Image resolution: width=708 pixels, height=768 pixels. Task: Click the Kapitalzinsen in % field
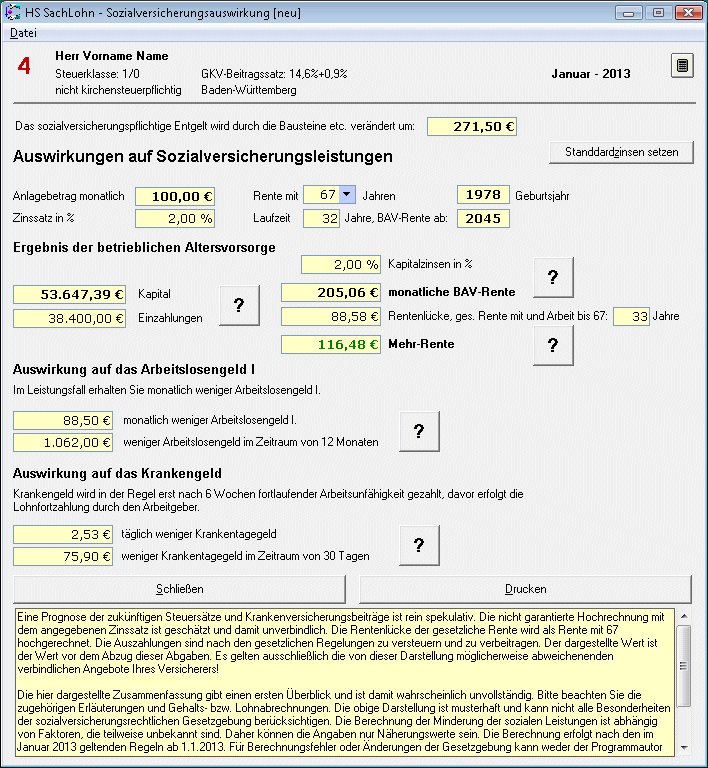pyautogui.click(x=340, y=264)
